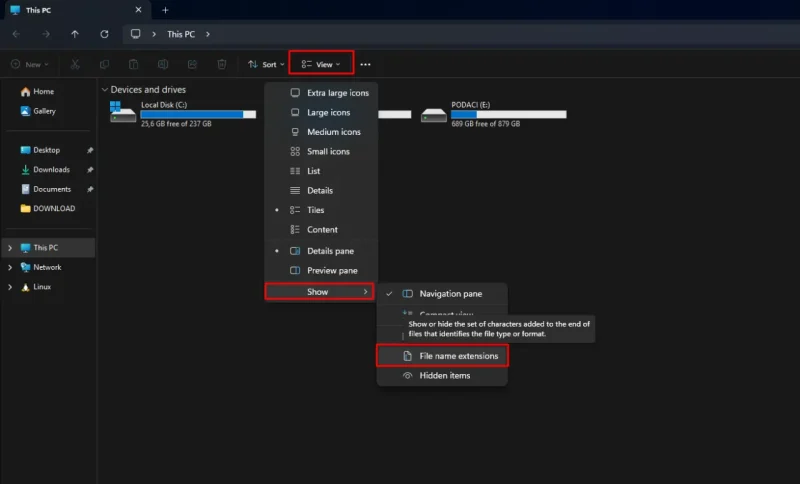Click '689 GB free of 879 GB' text
Viewport: 800px width, 484px height.
pyautogui.click(x=485, y=124)
